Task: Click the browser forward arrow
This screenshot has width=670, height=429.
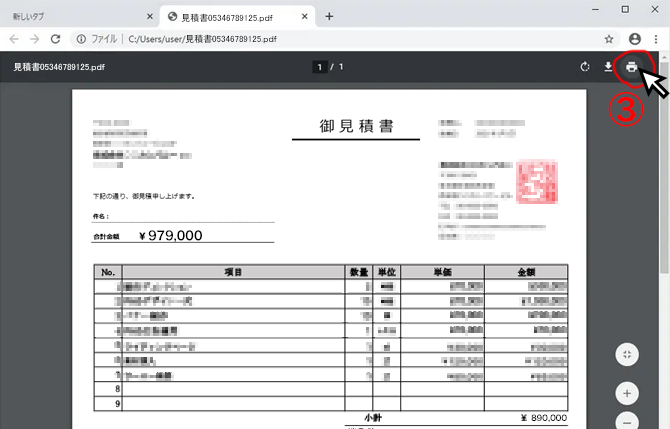Action: point(35,39)
